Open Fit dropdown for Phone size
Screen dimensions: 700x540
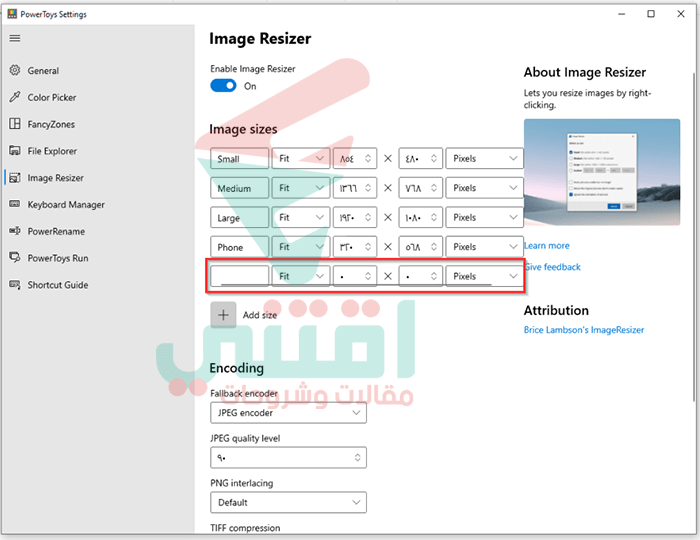click(x=301, y=247)
